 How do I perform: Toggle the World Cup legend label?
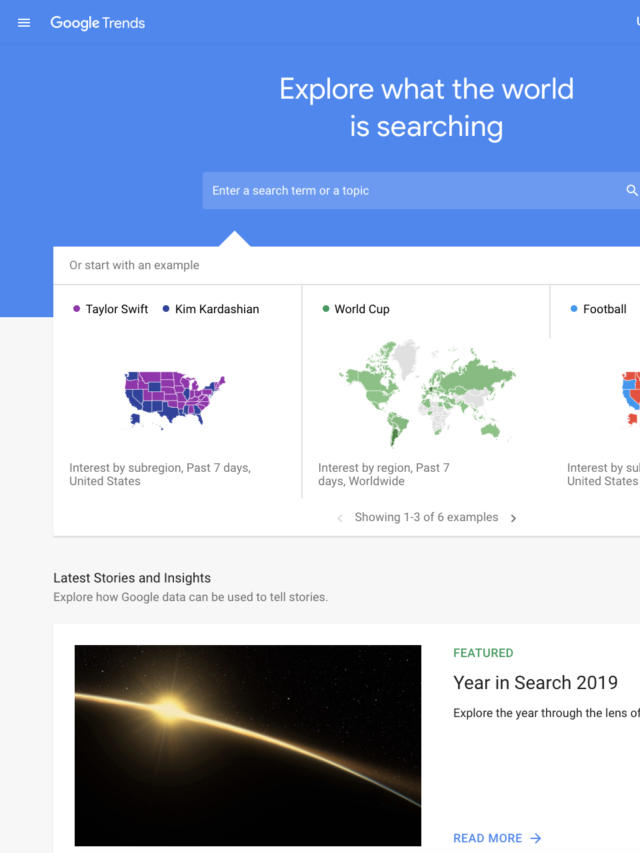(x=362, y=309)
